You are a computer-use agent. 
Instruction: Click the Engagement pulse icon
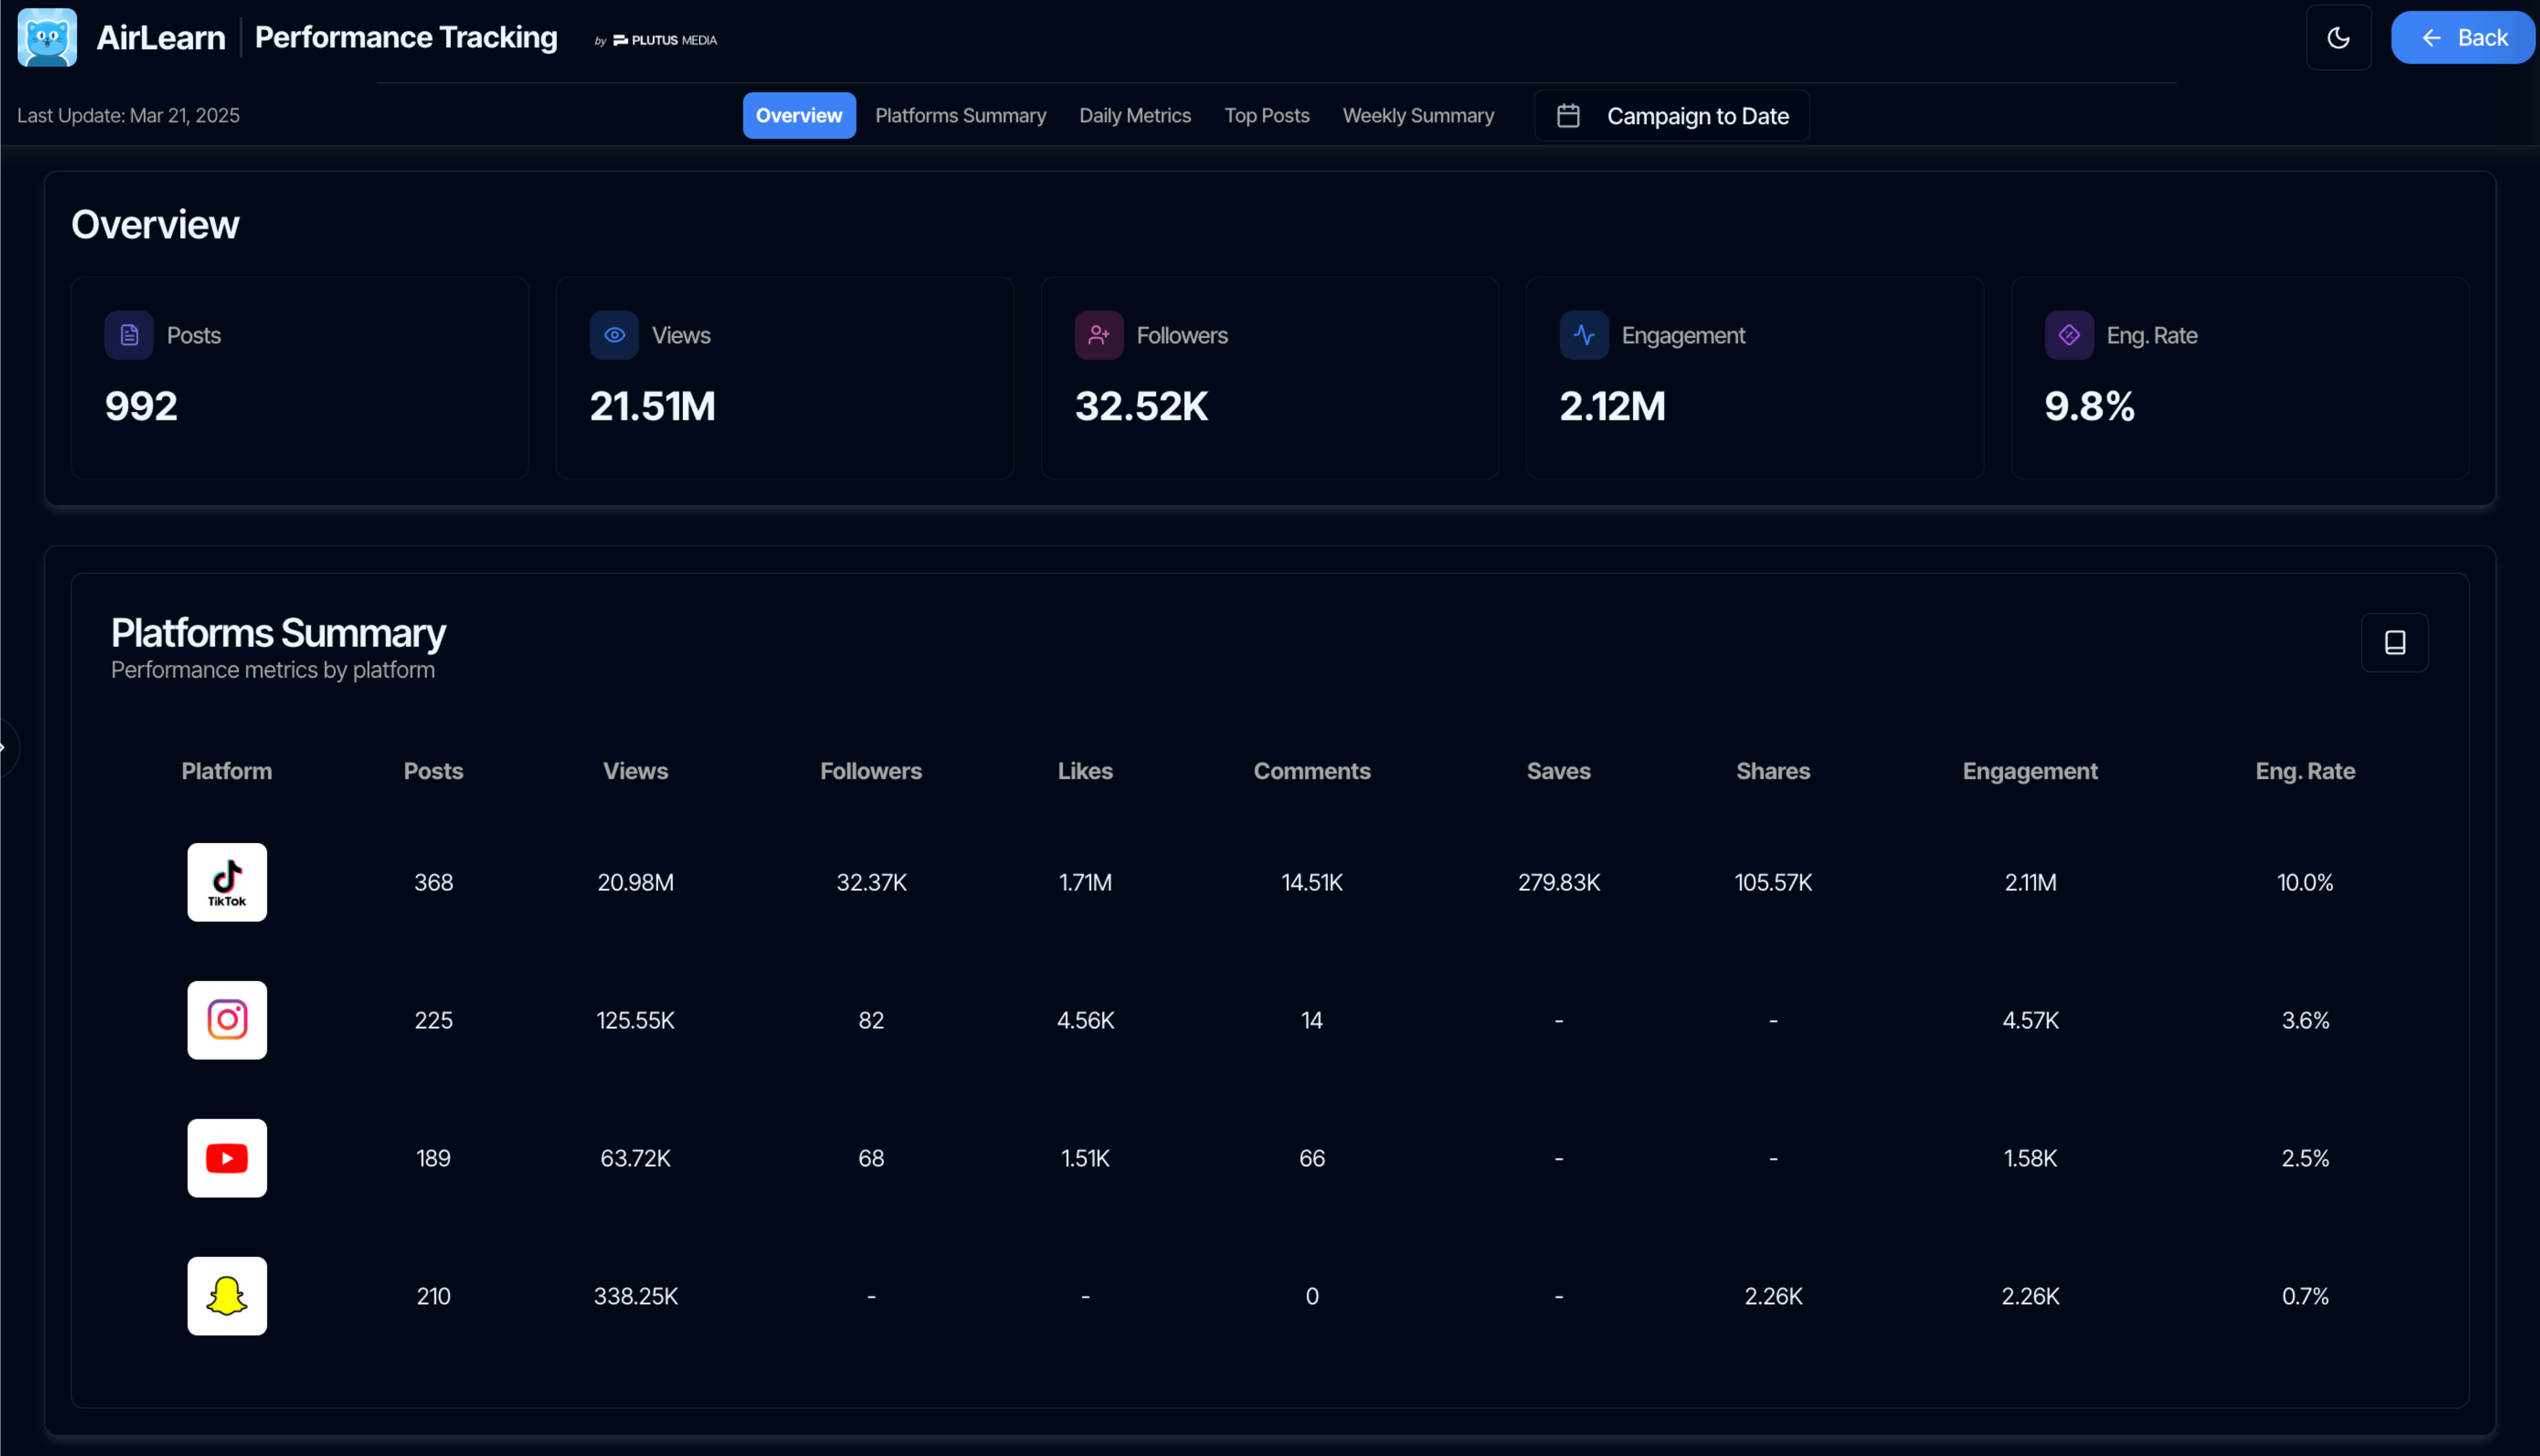[1583, 335]
